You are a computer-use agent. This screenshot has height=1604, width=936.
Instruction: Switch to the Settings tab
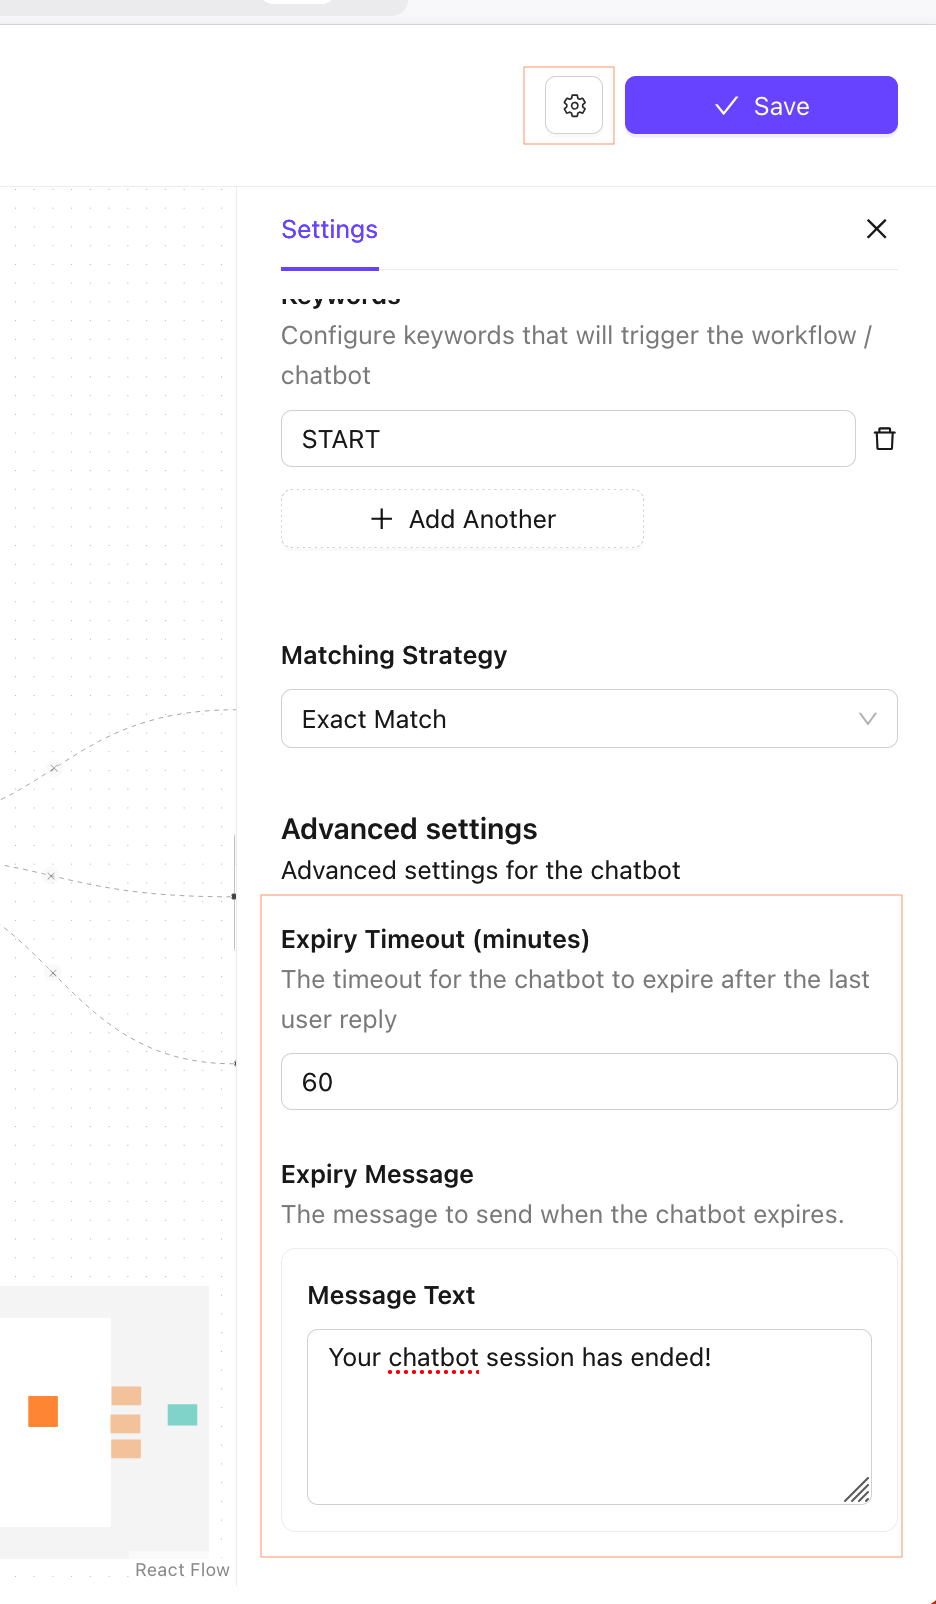click(329, 230)
